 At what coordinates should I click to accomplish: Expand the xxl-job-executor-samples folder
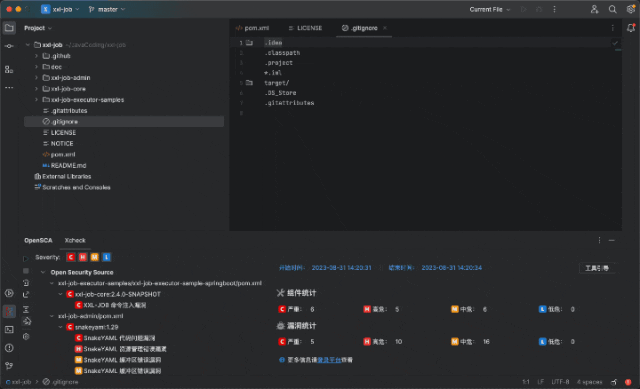tap(36, 100)
